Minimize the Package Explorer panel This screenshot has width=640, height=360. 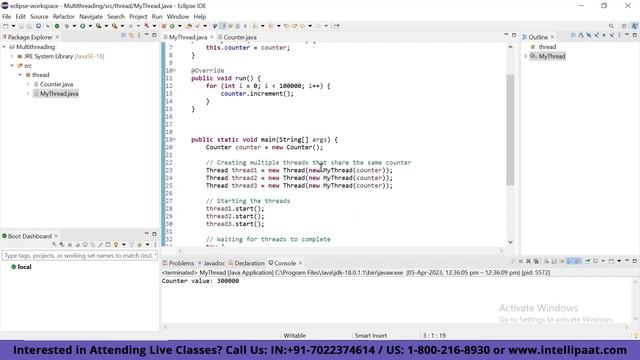click(x=147, y=36)
